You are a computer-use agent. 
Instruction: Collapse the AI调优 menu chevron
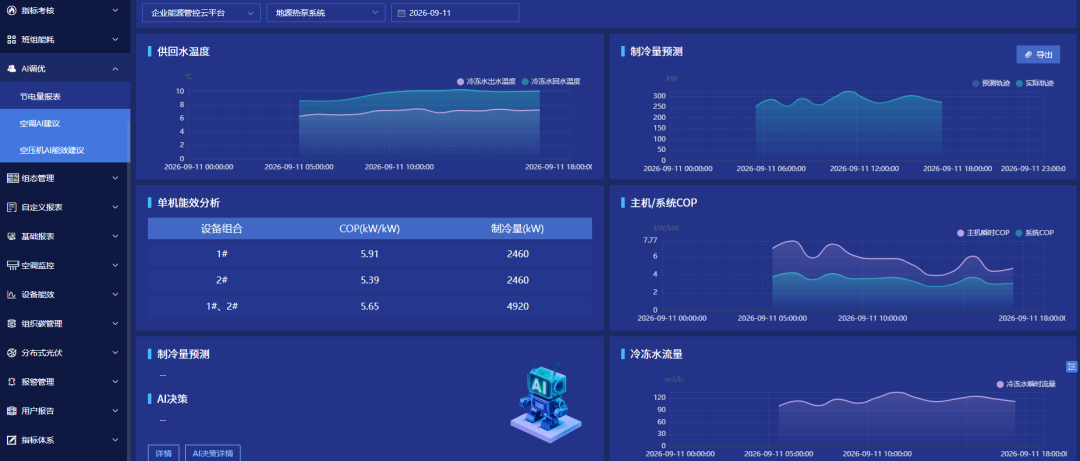[x=115, y=68]
